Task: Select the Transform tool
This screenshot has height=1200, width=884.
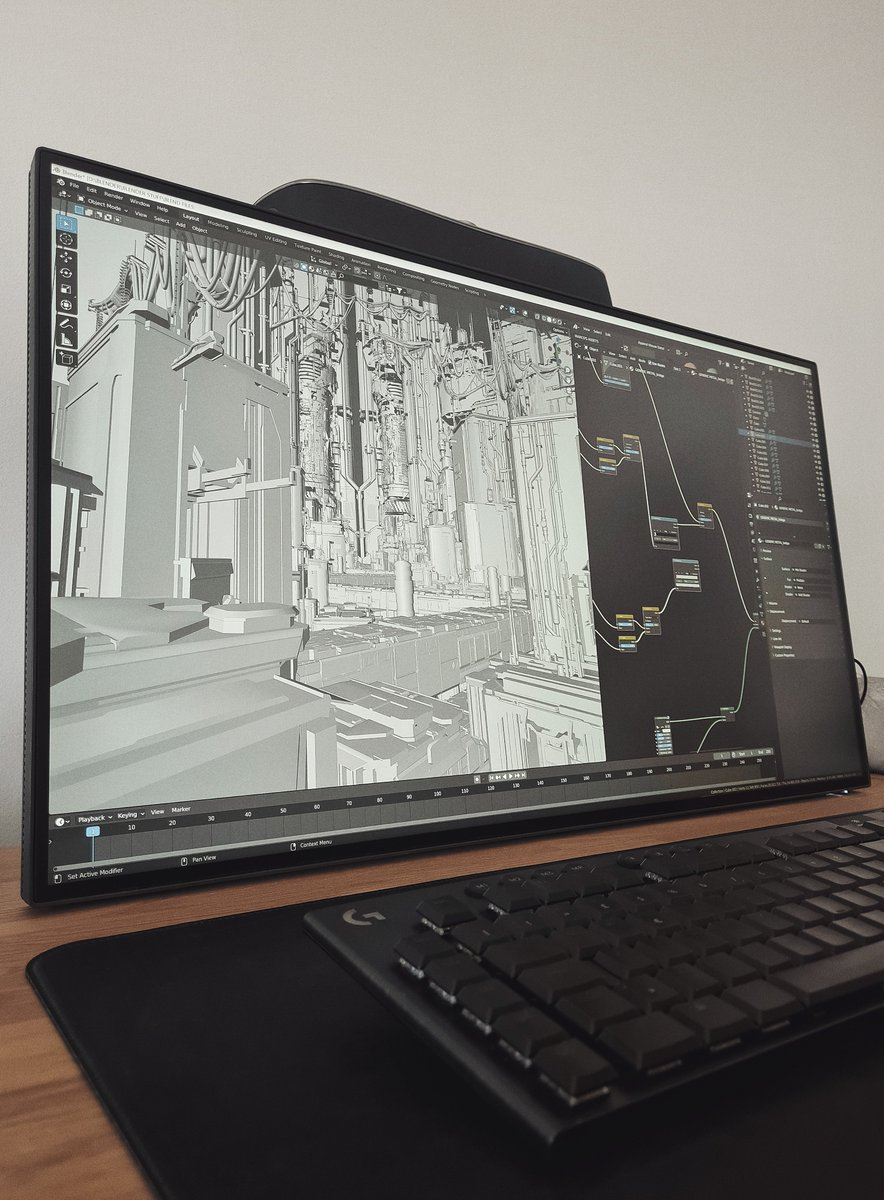Action: tap(66, 305)
